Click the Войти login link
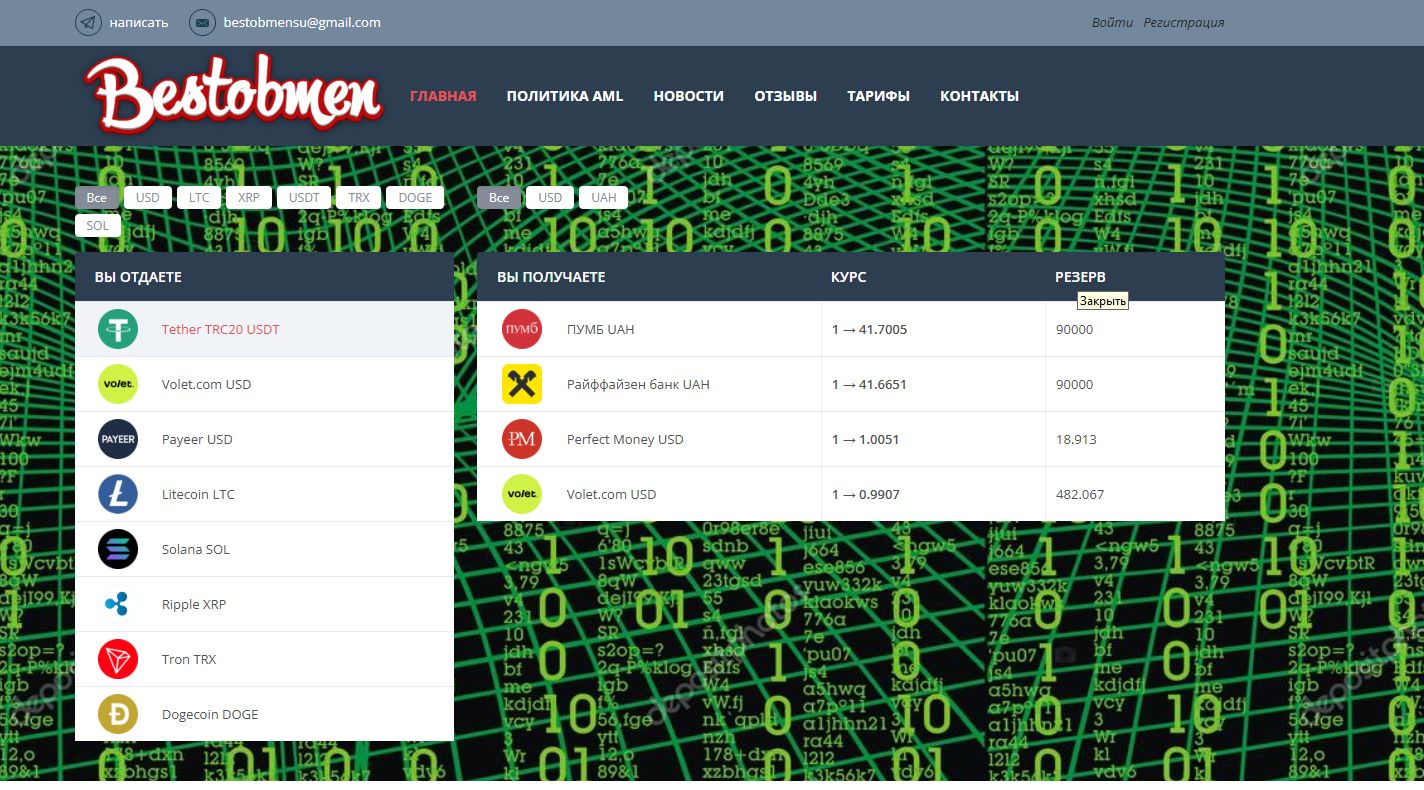This screenshot has width=1424, height=790. (x=1113, y=22)
